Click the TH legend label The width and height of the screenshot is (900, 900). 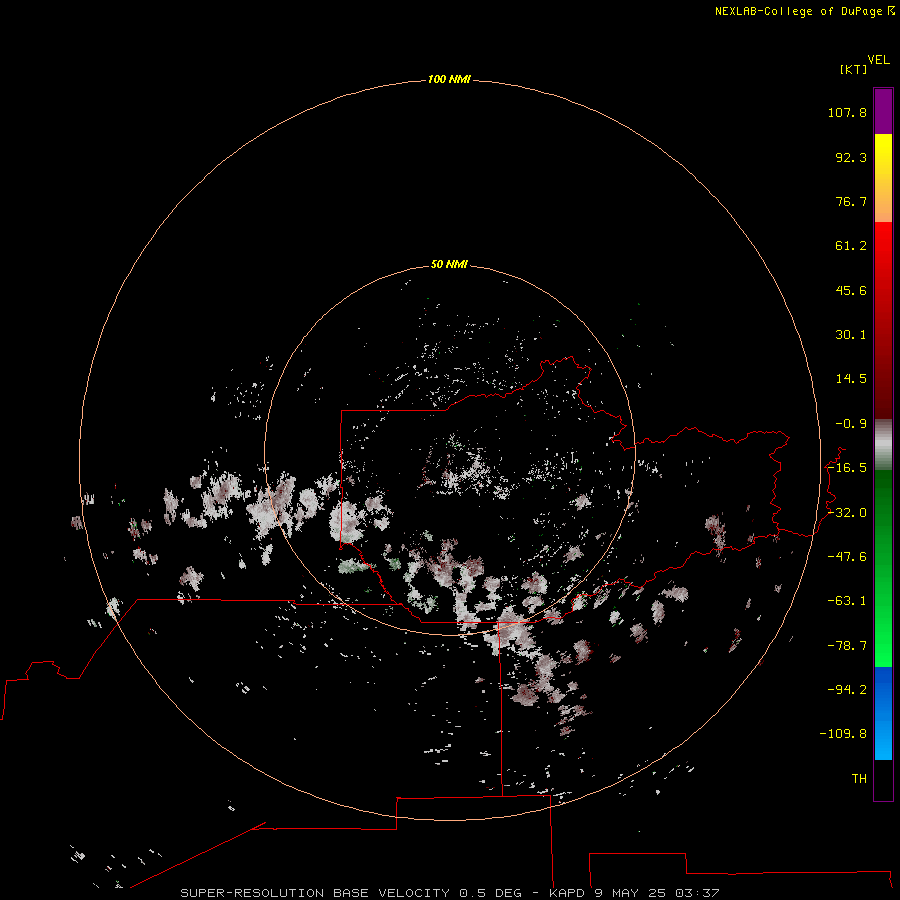pos(859,779)
